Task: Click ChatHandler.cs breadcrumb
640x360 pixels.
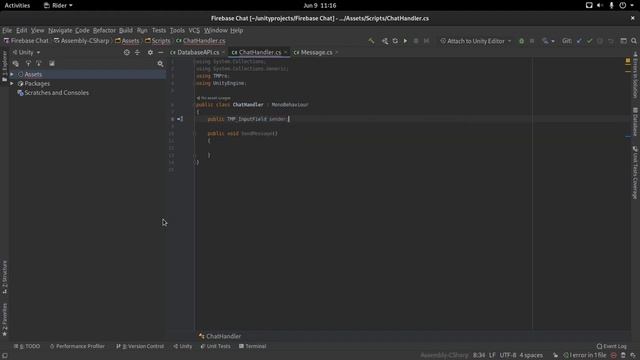Action: (x=200, y=41)
